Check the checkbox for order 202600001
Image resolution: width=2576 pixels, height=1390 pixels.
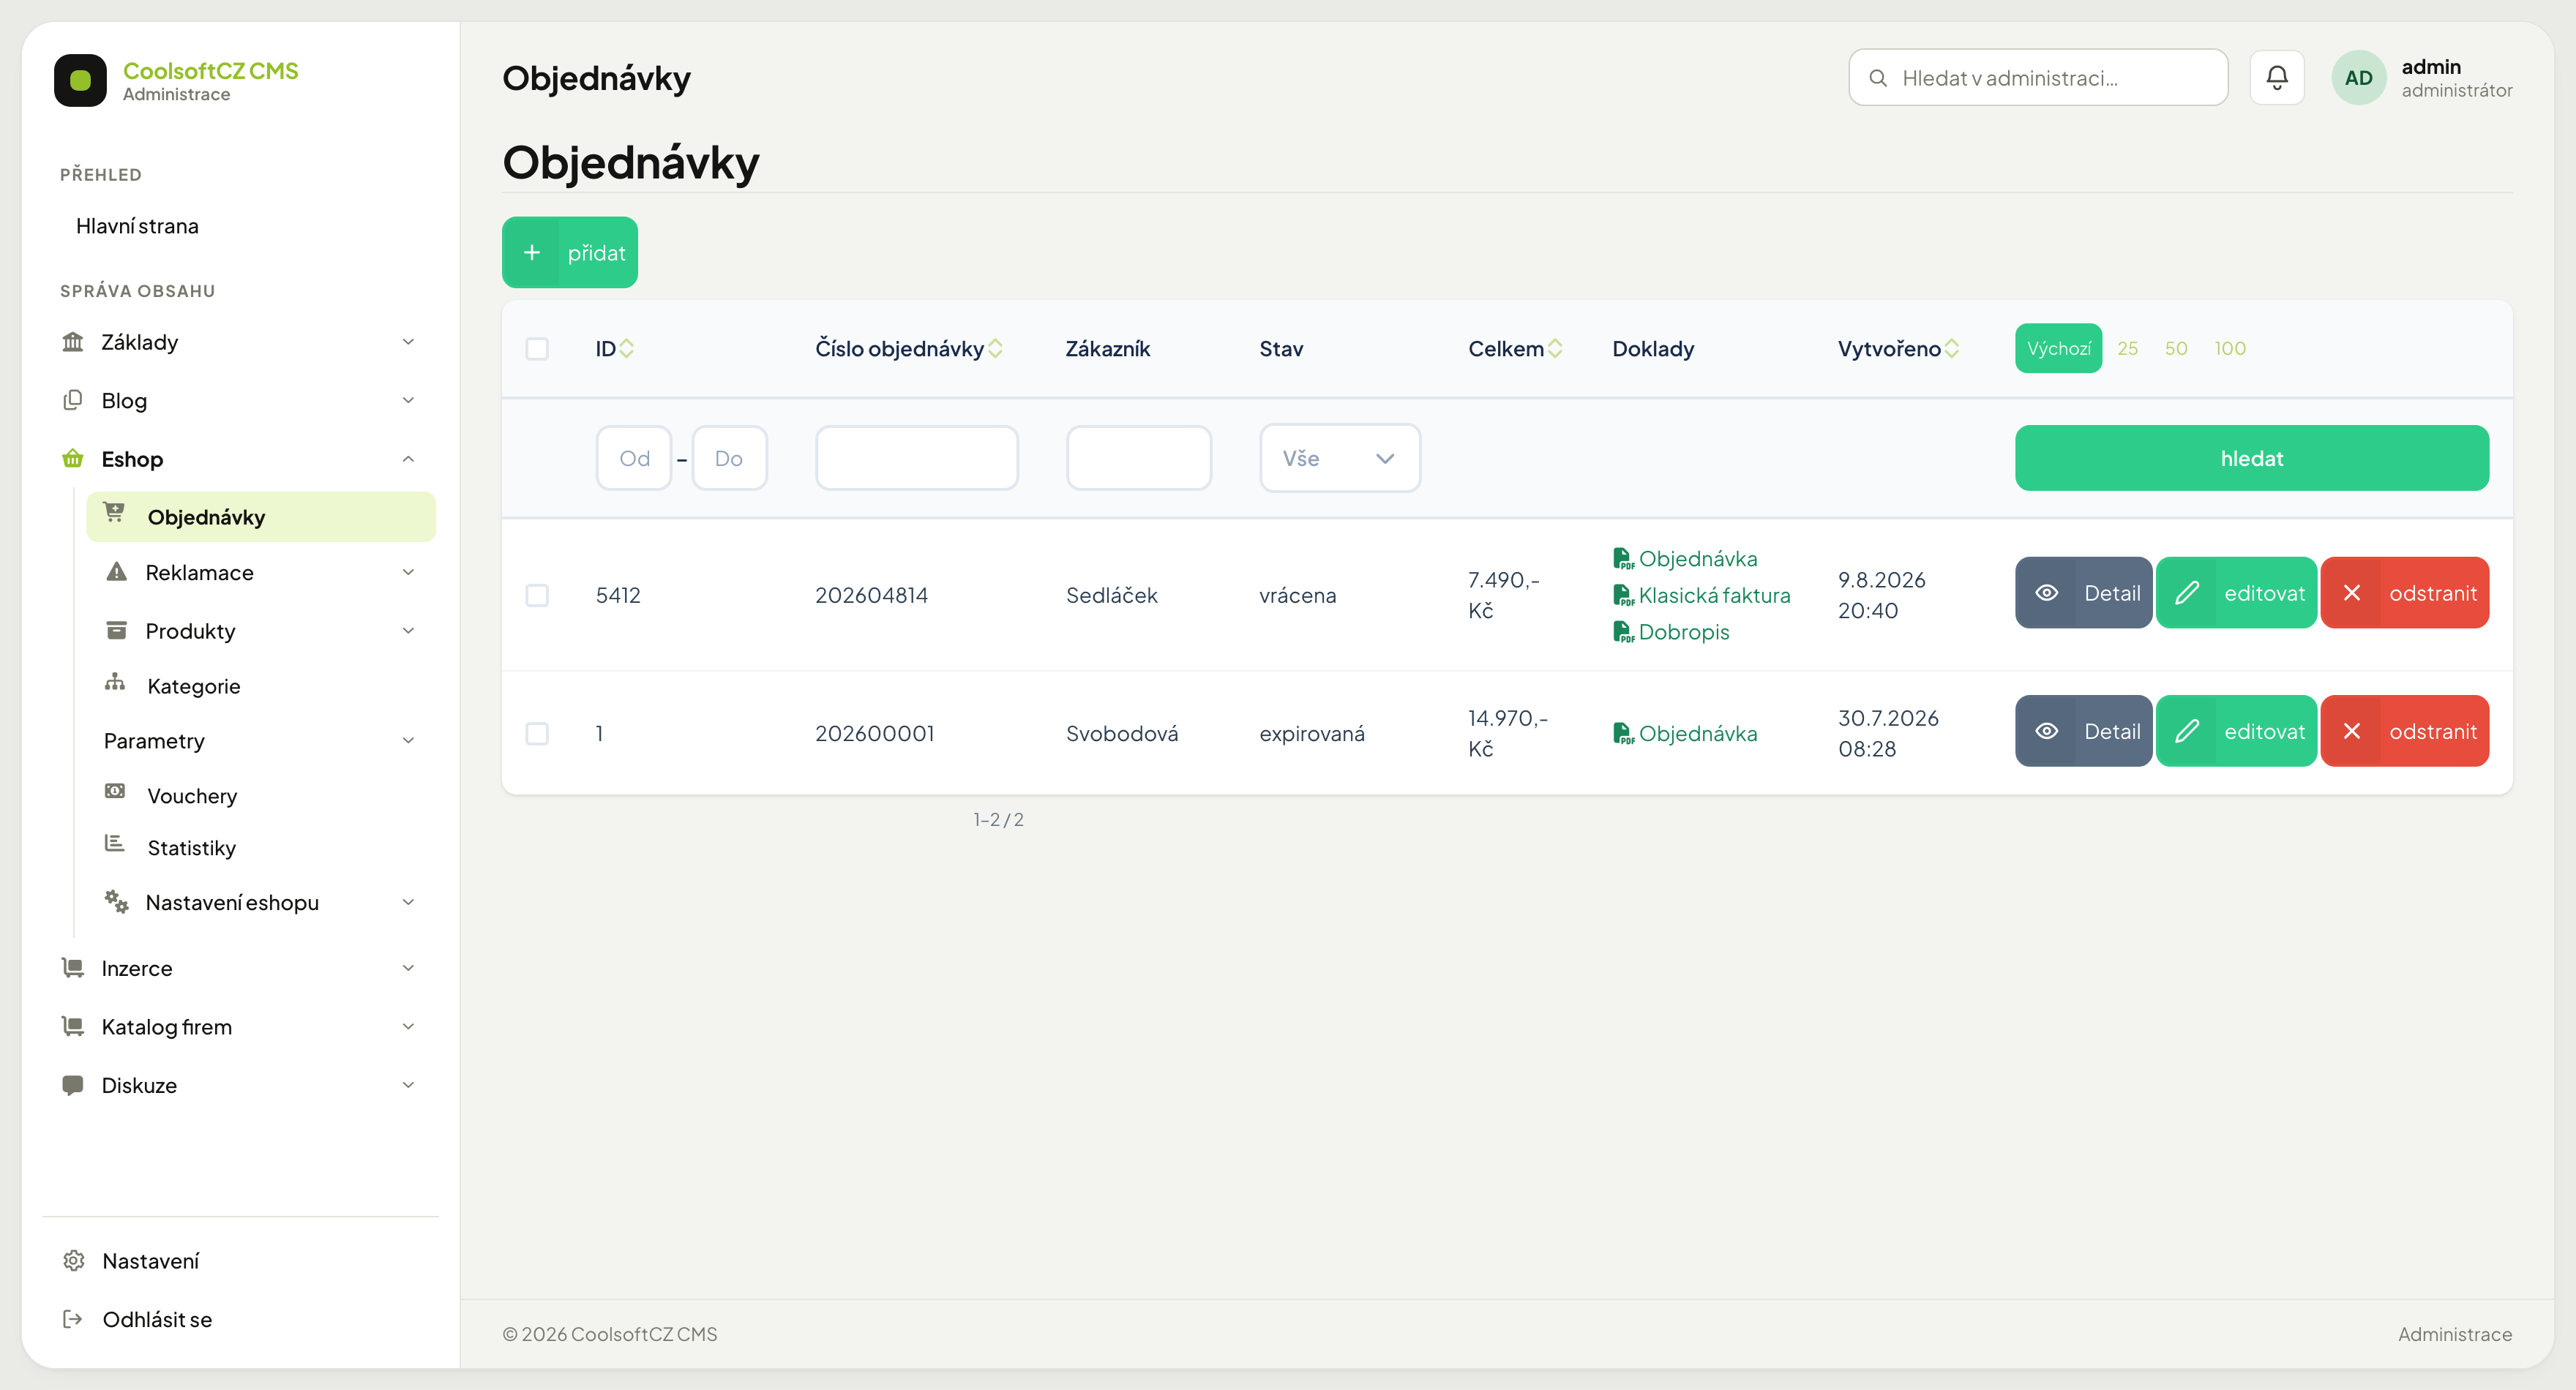[x=537, y=733]
